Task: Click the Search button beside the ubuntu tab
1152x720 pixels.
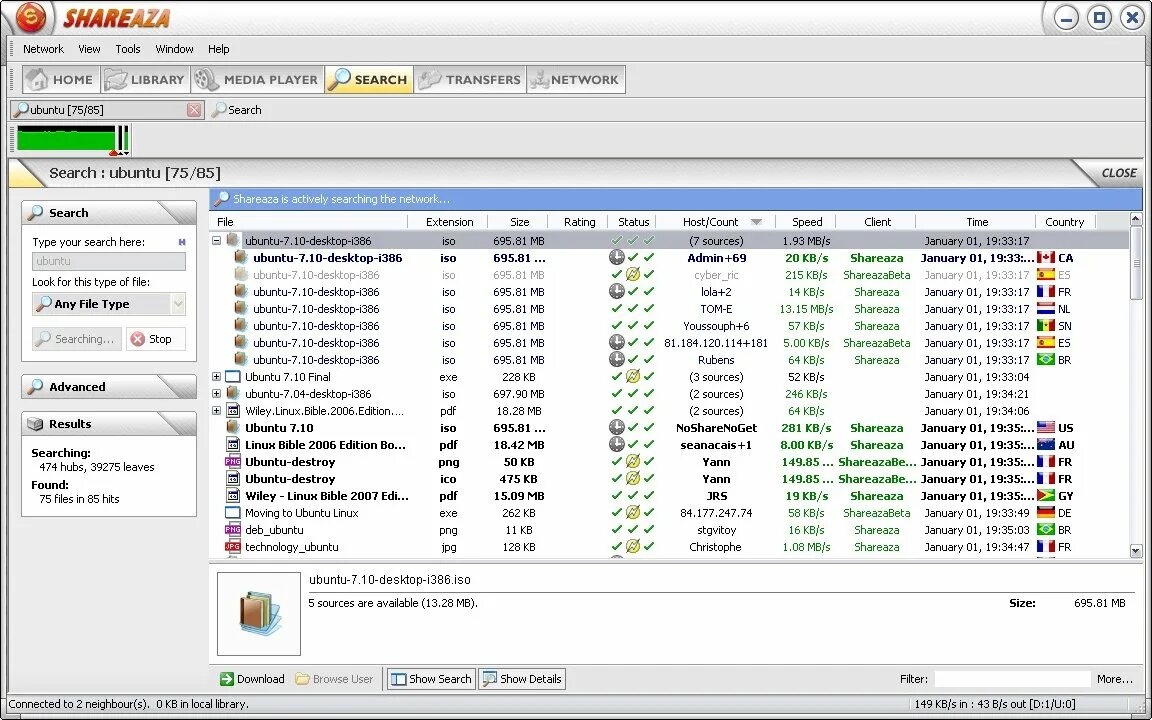Action: 237,109
